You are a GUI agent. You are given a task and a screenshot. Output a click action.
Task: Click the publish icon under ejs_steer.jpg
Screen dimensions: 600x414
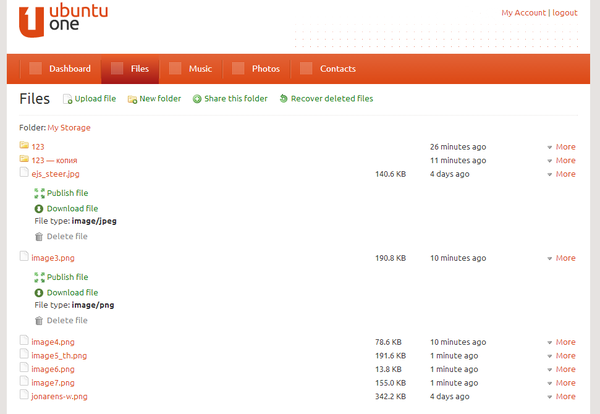click(x=39, y=193)
